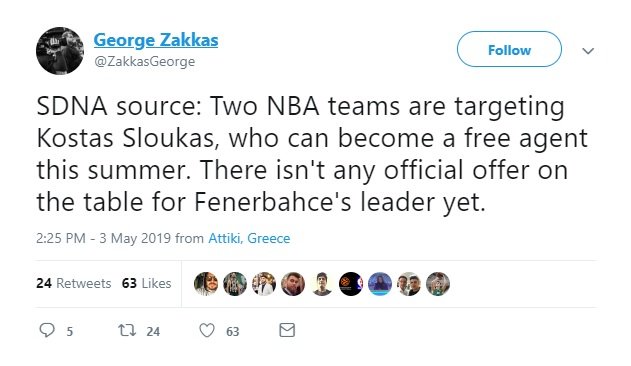The height and width of the screenshot is (366, 631).
Task: Like the tweet with the heart icon
Action: click(207, 330)
